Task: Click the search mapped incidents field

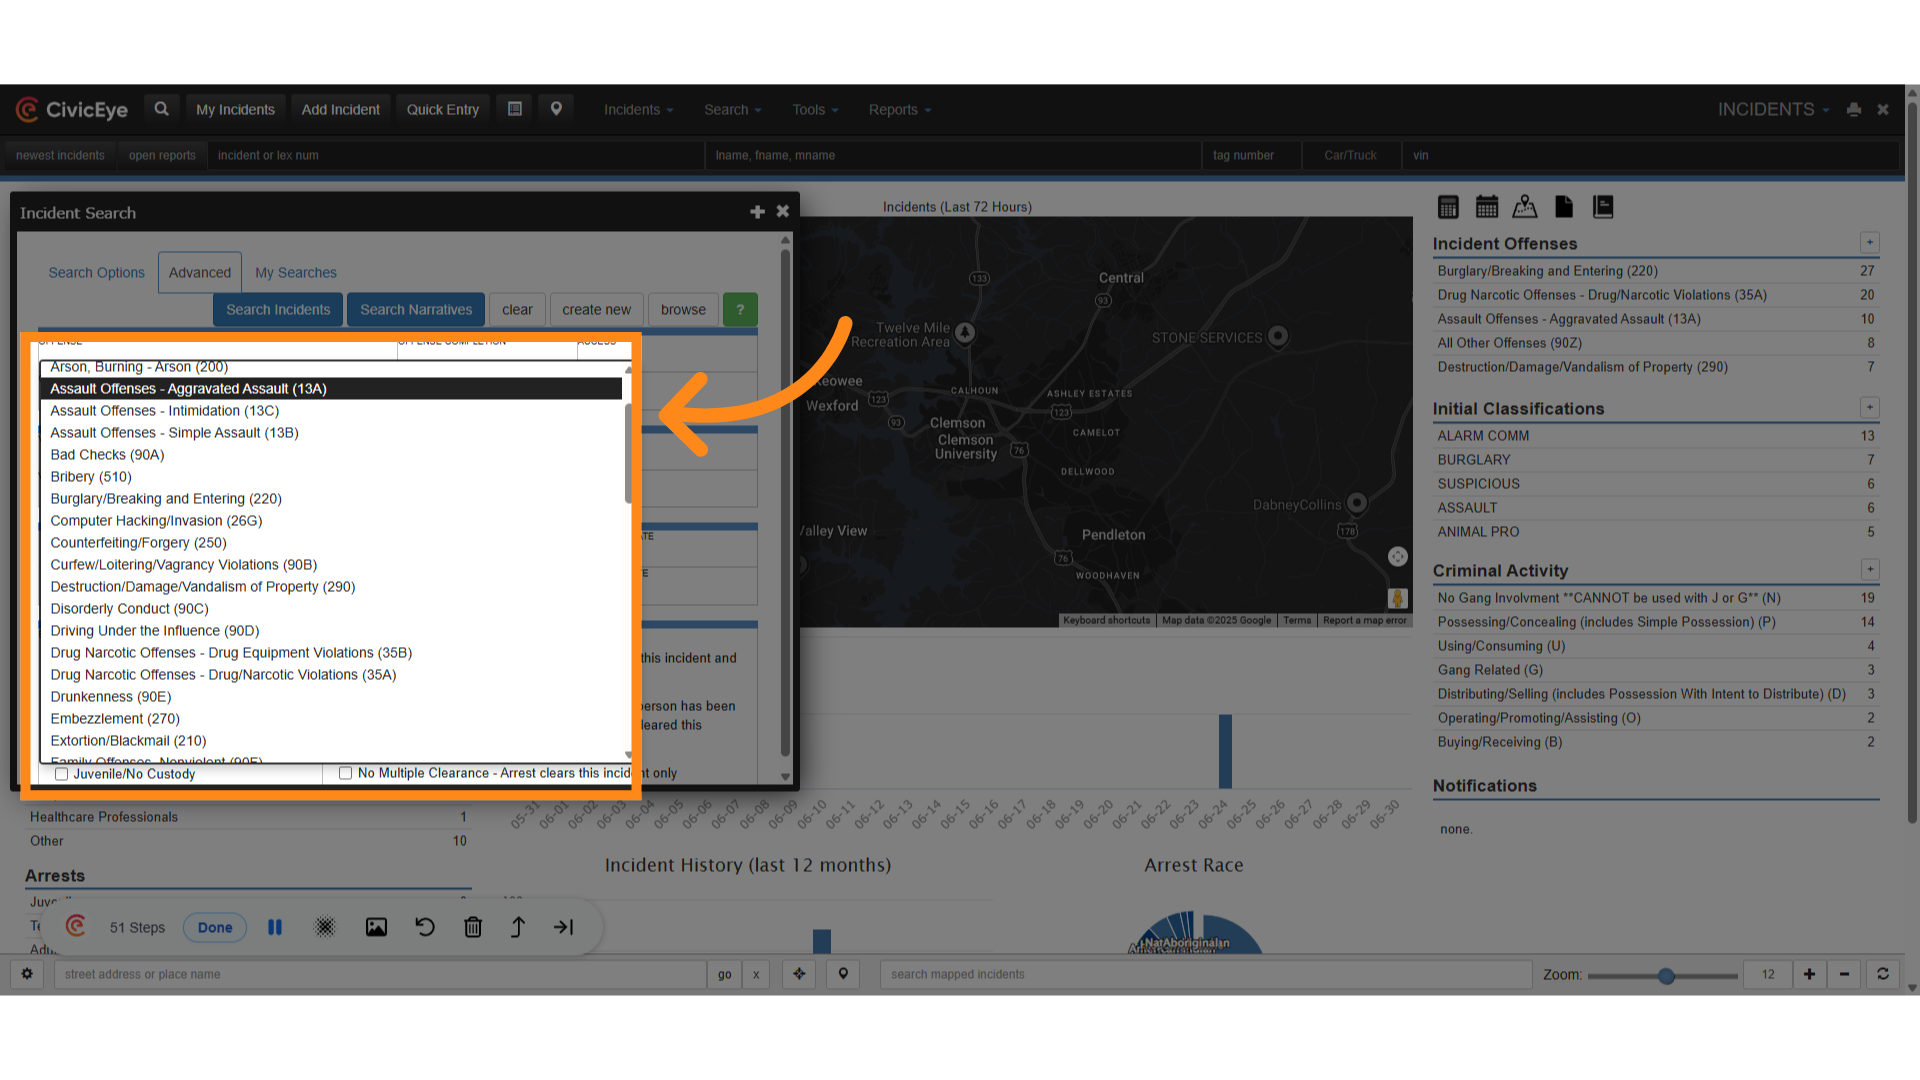Action: click(1205, 974)
